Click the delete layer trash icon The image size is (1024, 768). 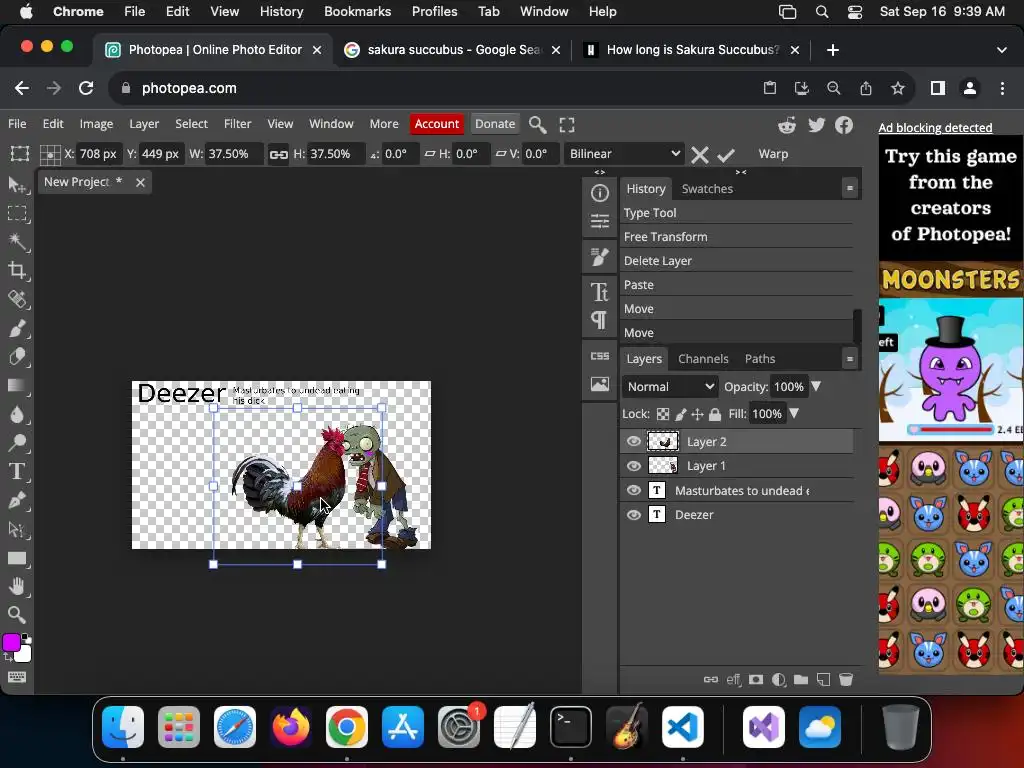846,680
